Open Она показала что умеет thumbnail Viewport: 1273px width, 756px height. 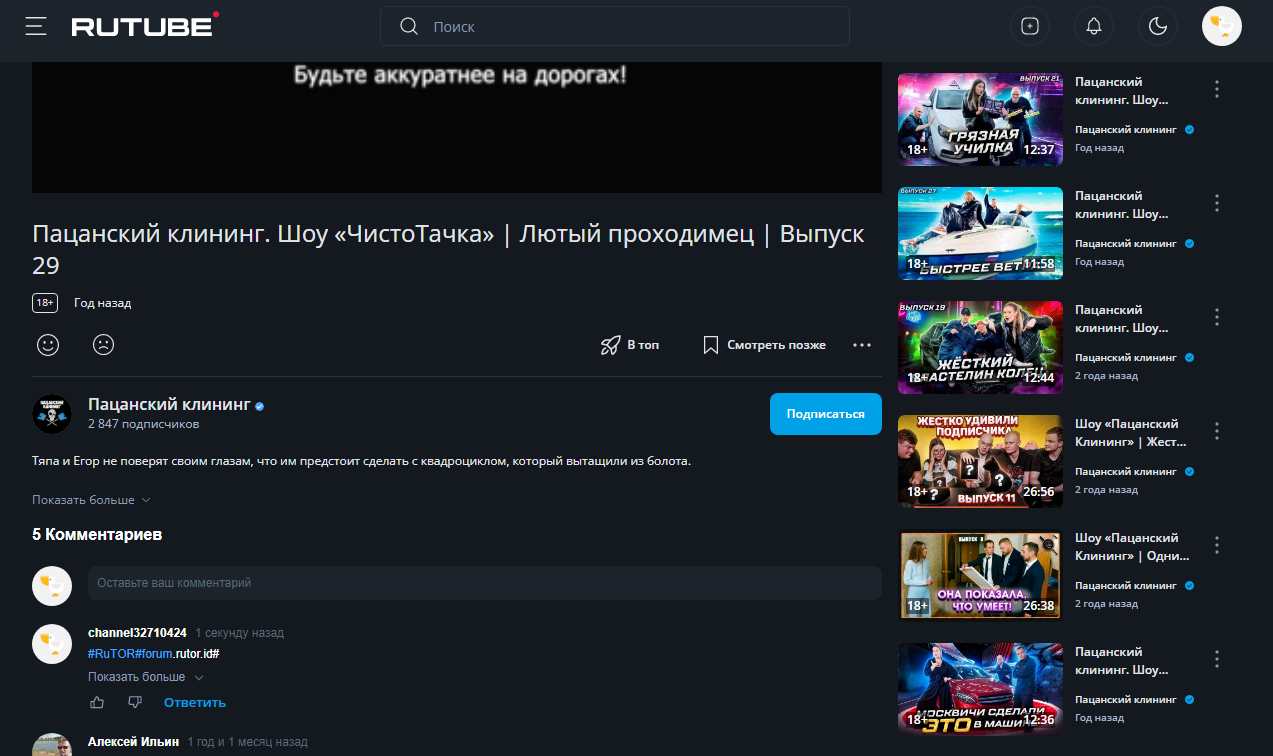(x=980, y=576)
